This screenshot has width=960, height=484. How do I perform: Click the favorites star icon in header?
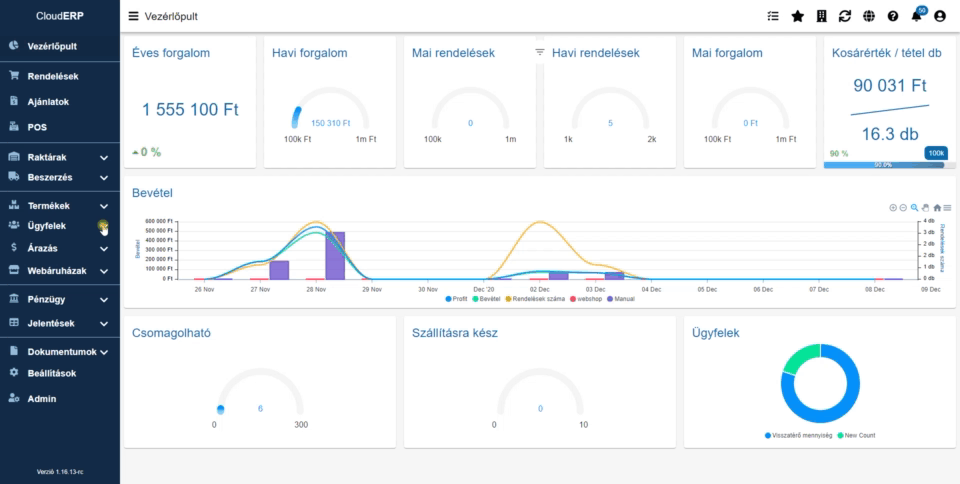point(797,16)
